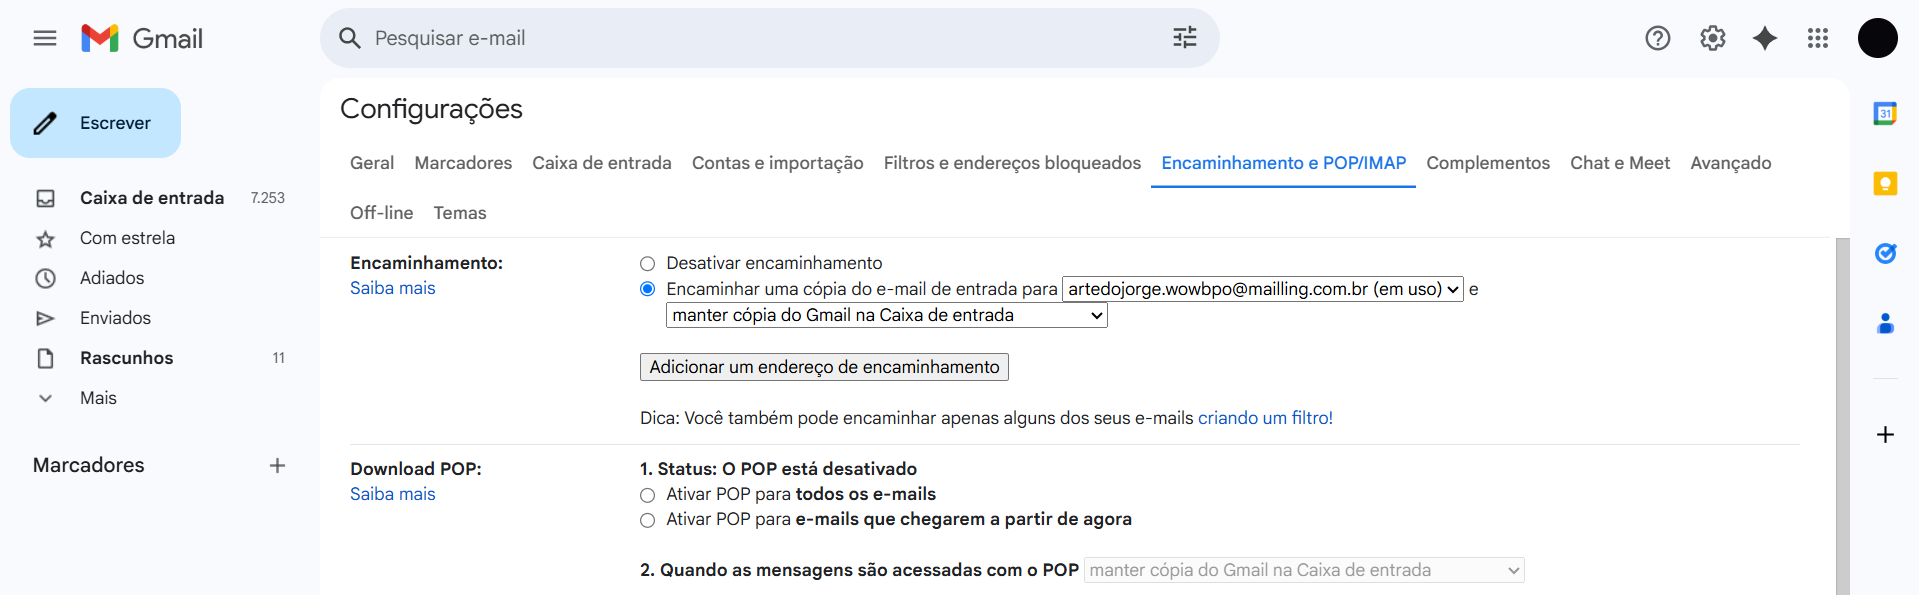
Task: Expand the Mais section in sidebar
Action: [x=98, y=398]
